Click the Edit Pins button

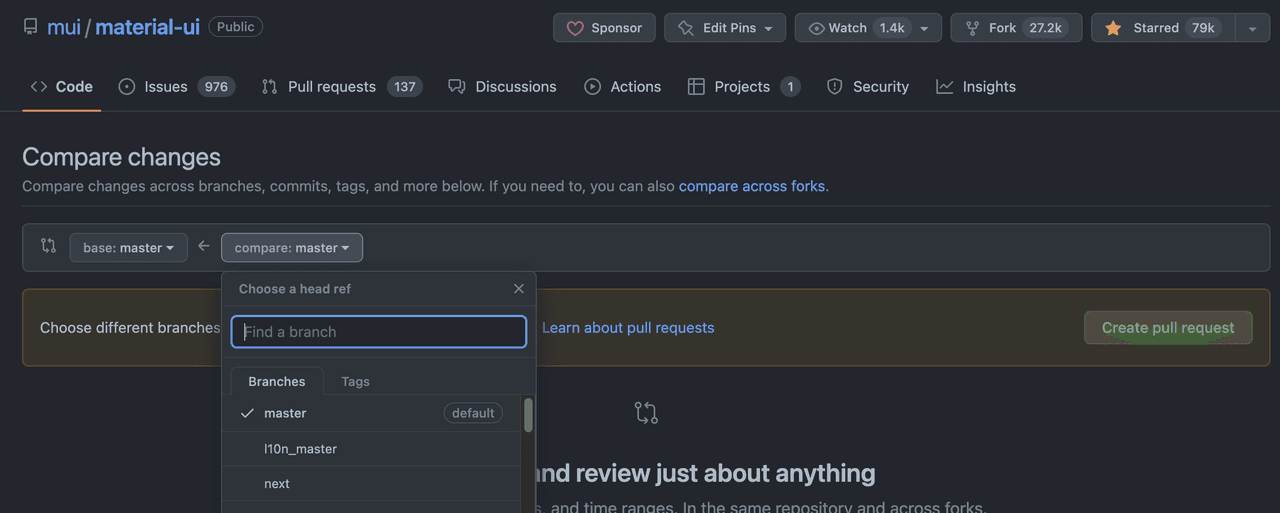coord(725,28)
